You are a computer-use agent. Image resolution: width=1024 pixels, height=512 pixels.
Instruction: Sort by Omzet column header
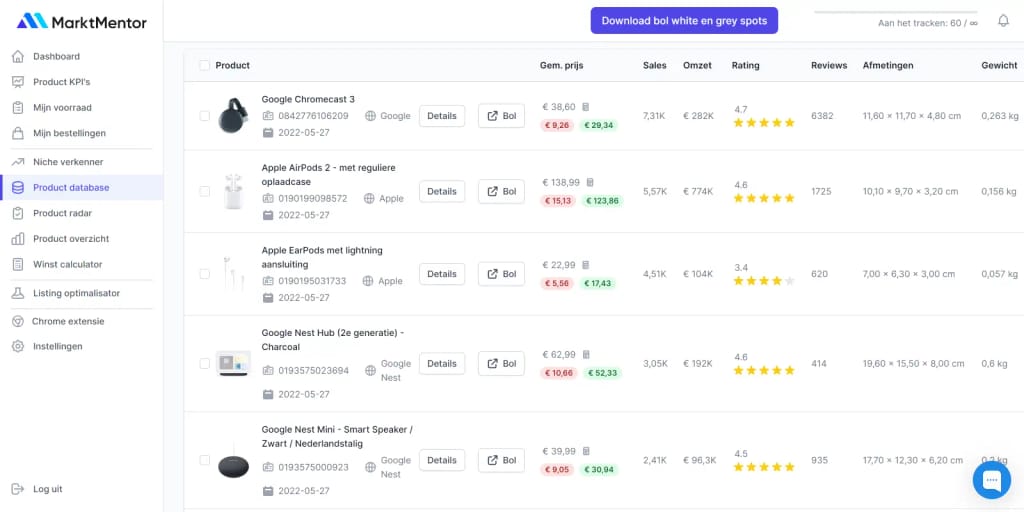coord(697,65)
